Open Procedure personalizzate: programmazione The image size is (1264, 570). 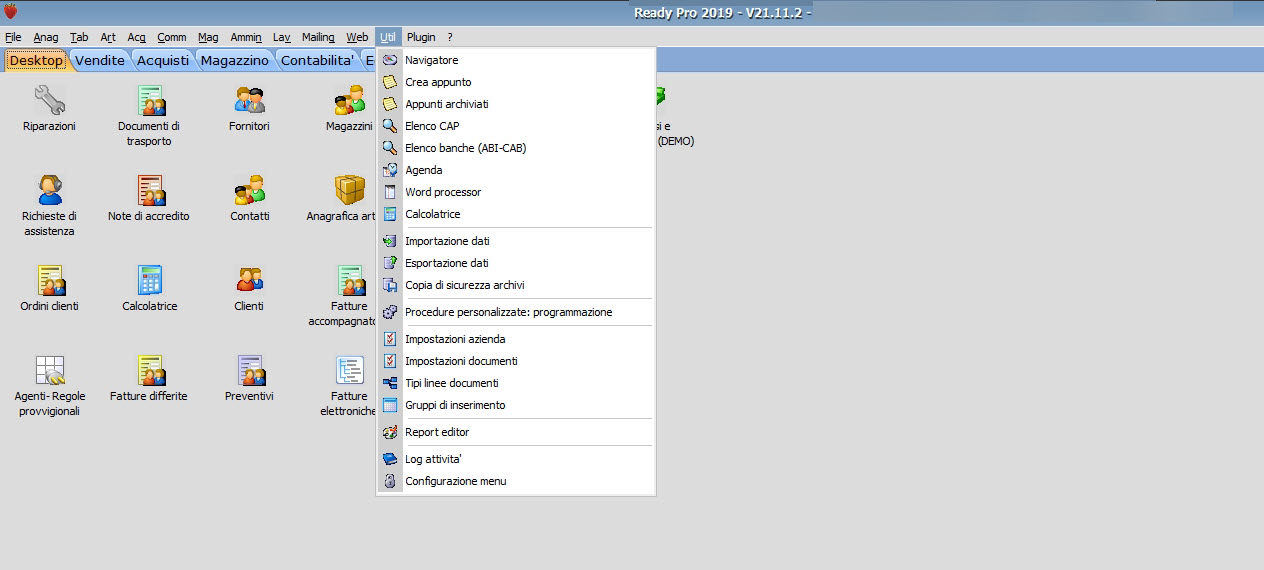516,312
